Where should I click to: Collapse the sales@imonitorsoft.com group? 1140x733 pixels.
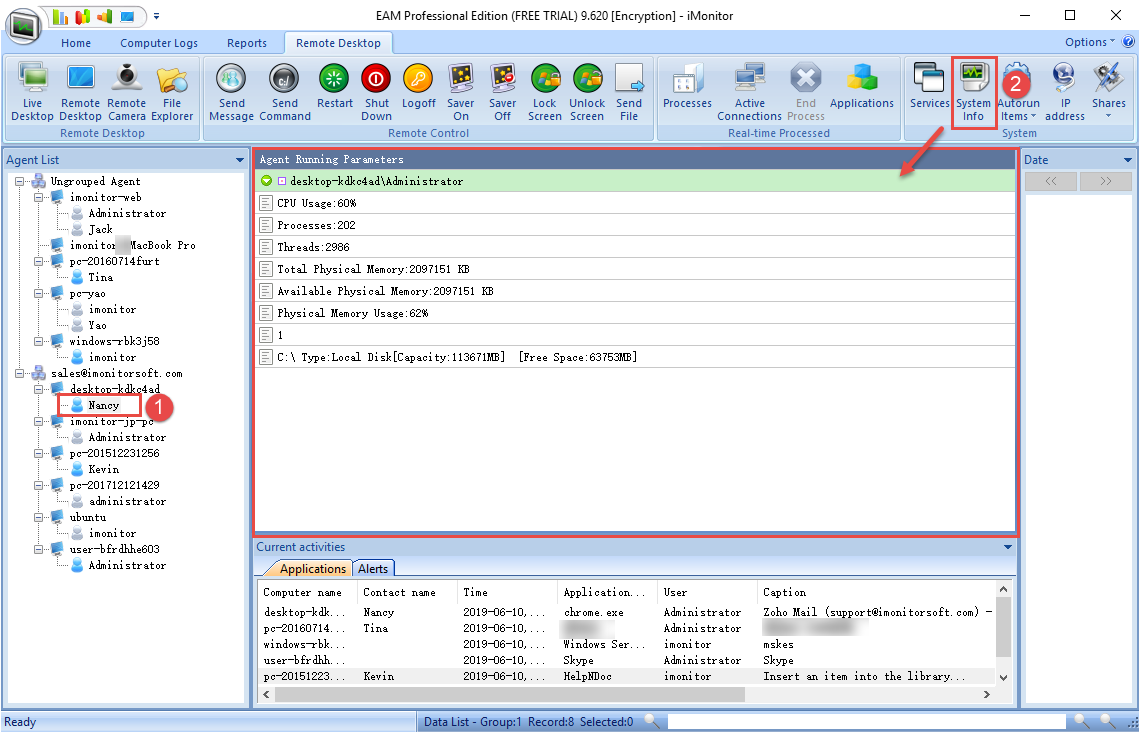point(20,373)
